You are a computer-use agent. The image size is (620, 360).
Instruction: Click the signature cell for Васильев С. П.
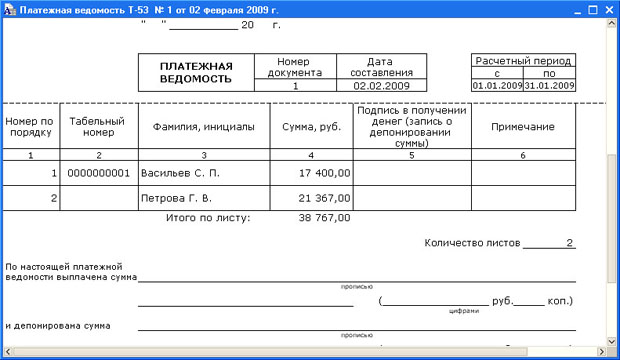(x=412, y=173)
